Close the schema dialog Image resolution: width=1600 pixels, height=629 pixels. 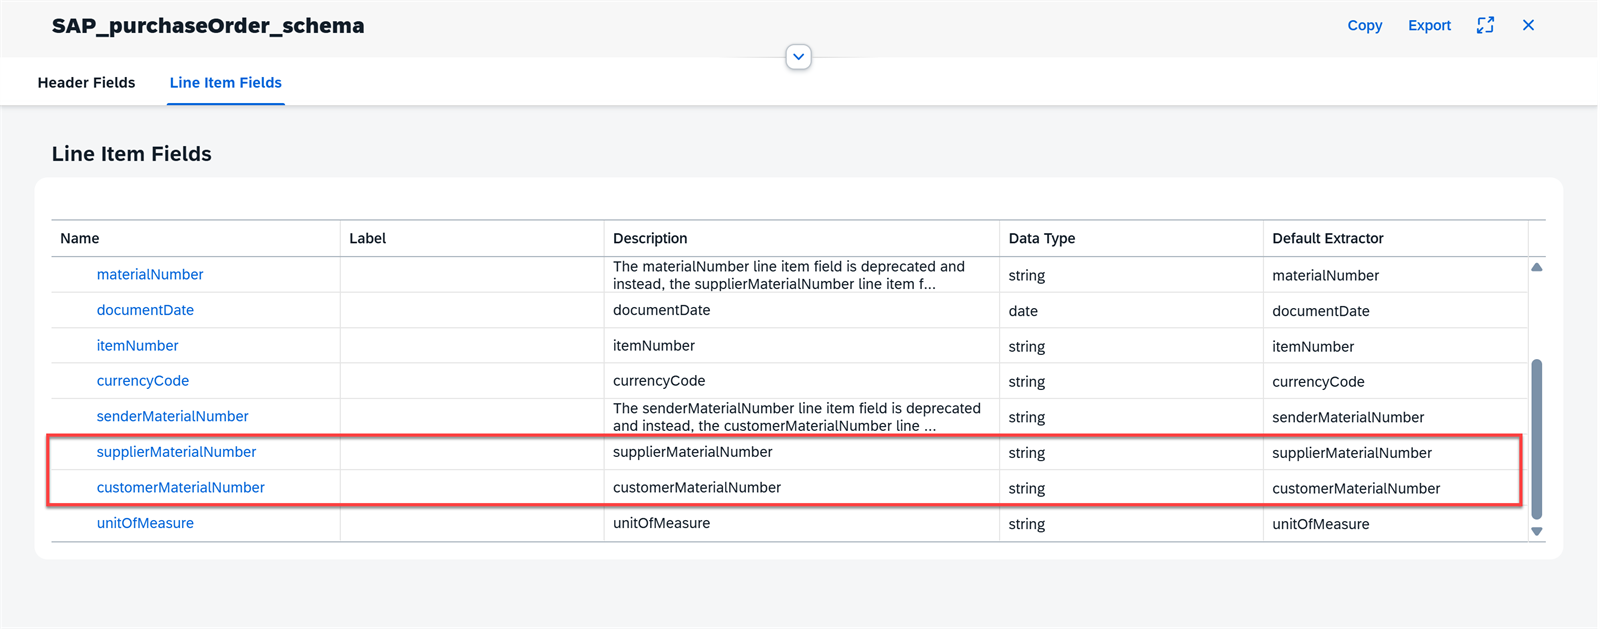pyautogui.click(x=1528, y=25)
